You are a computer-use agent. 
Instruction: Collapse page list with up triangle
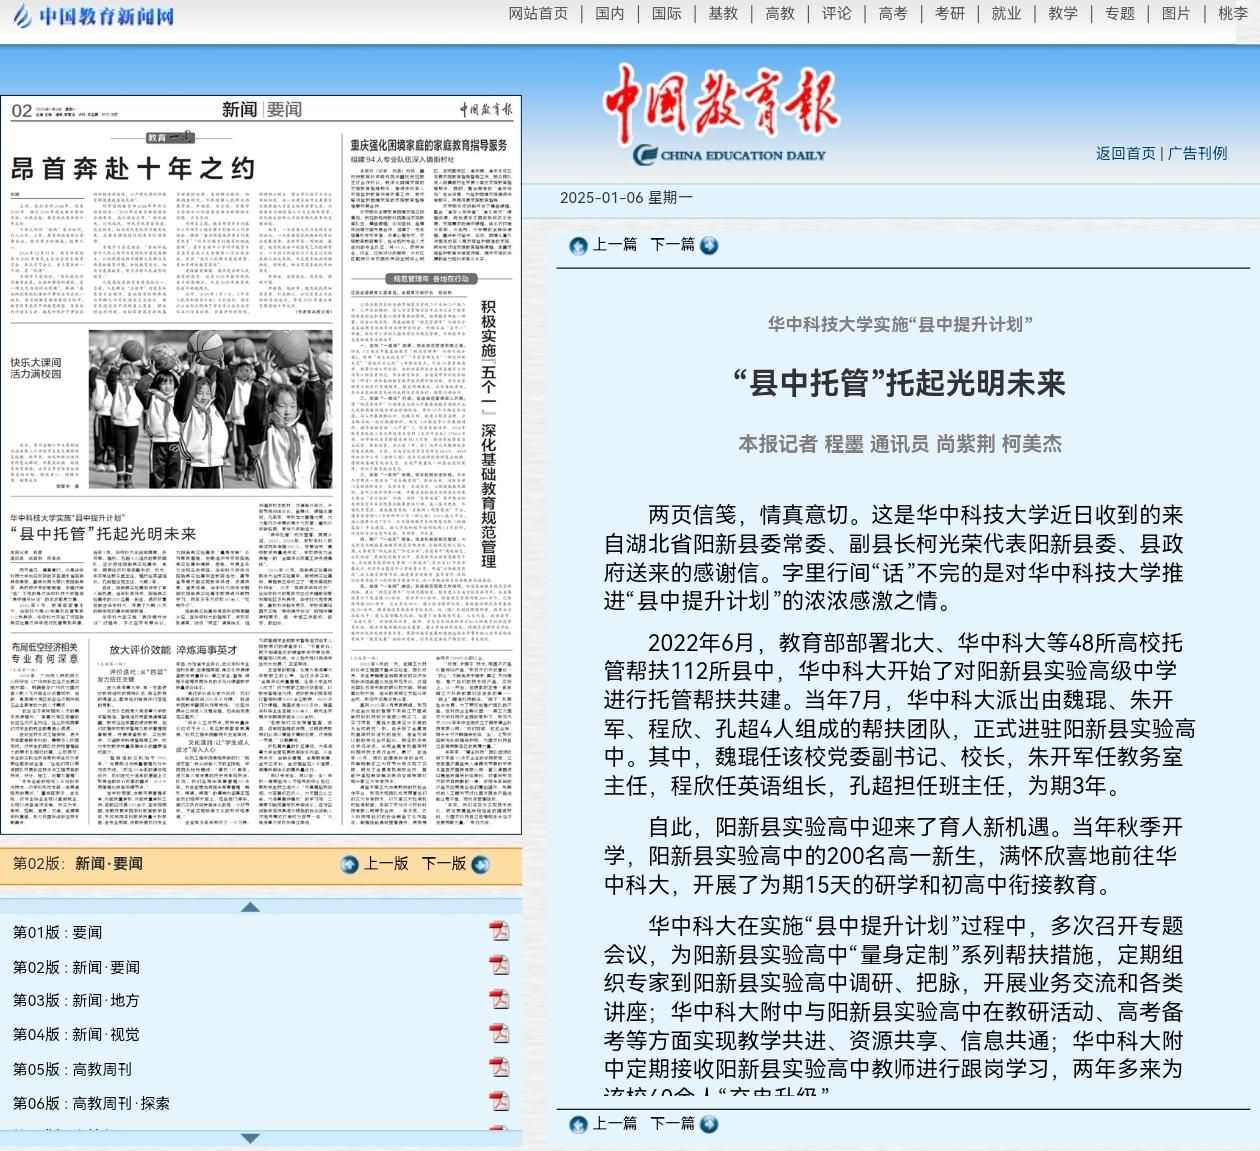(x=251, y=907)
